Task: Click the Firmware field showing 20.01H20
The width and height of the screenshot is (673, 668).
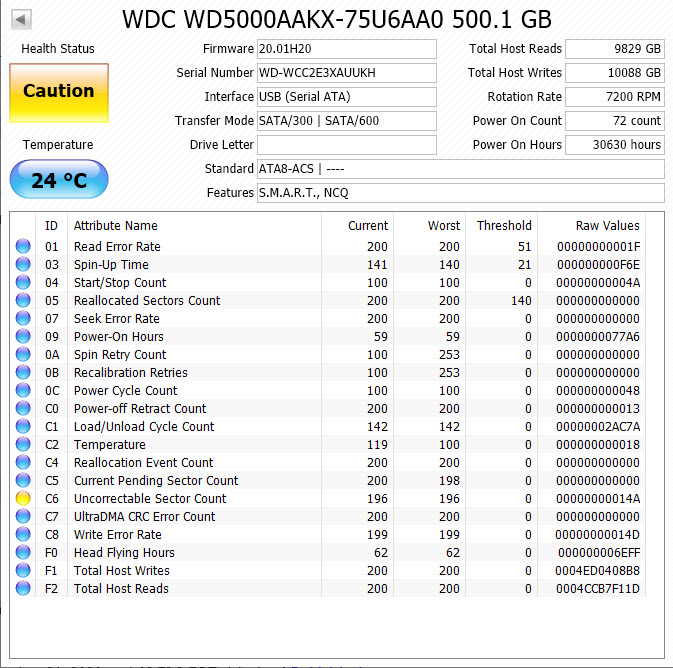Action: coord(347,49)
